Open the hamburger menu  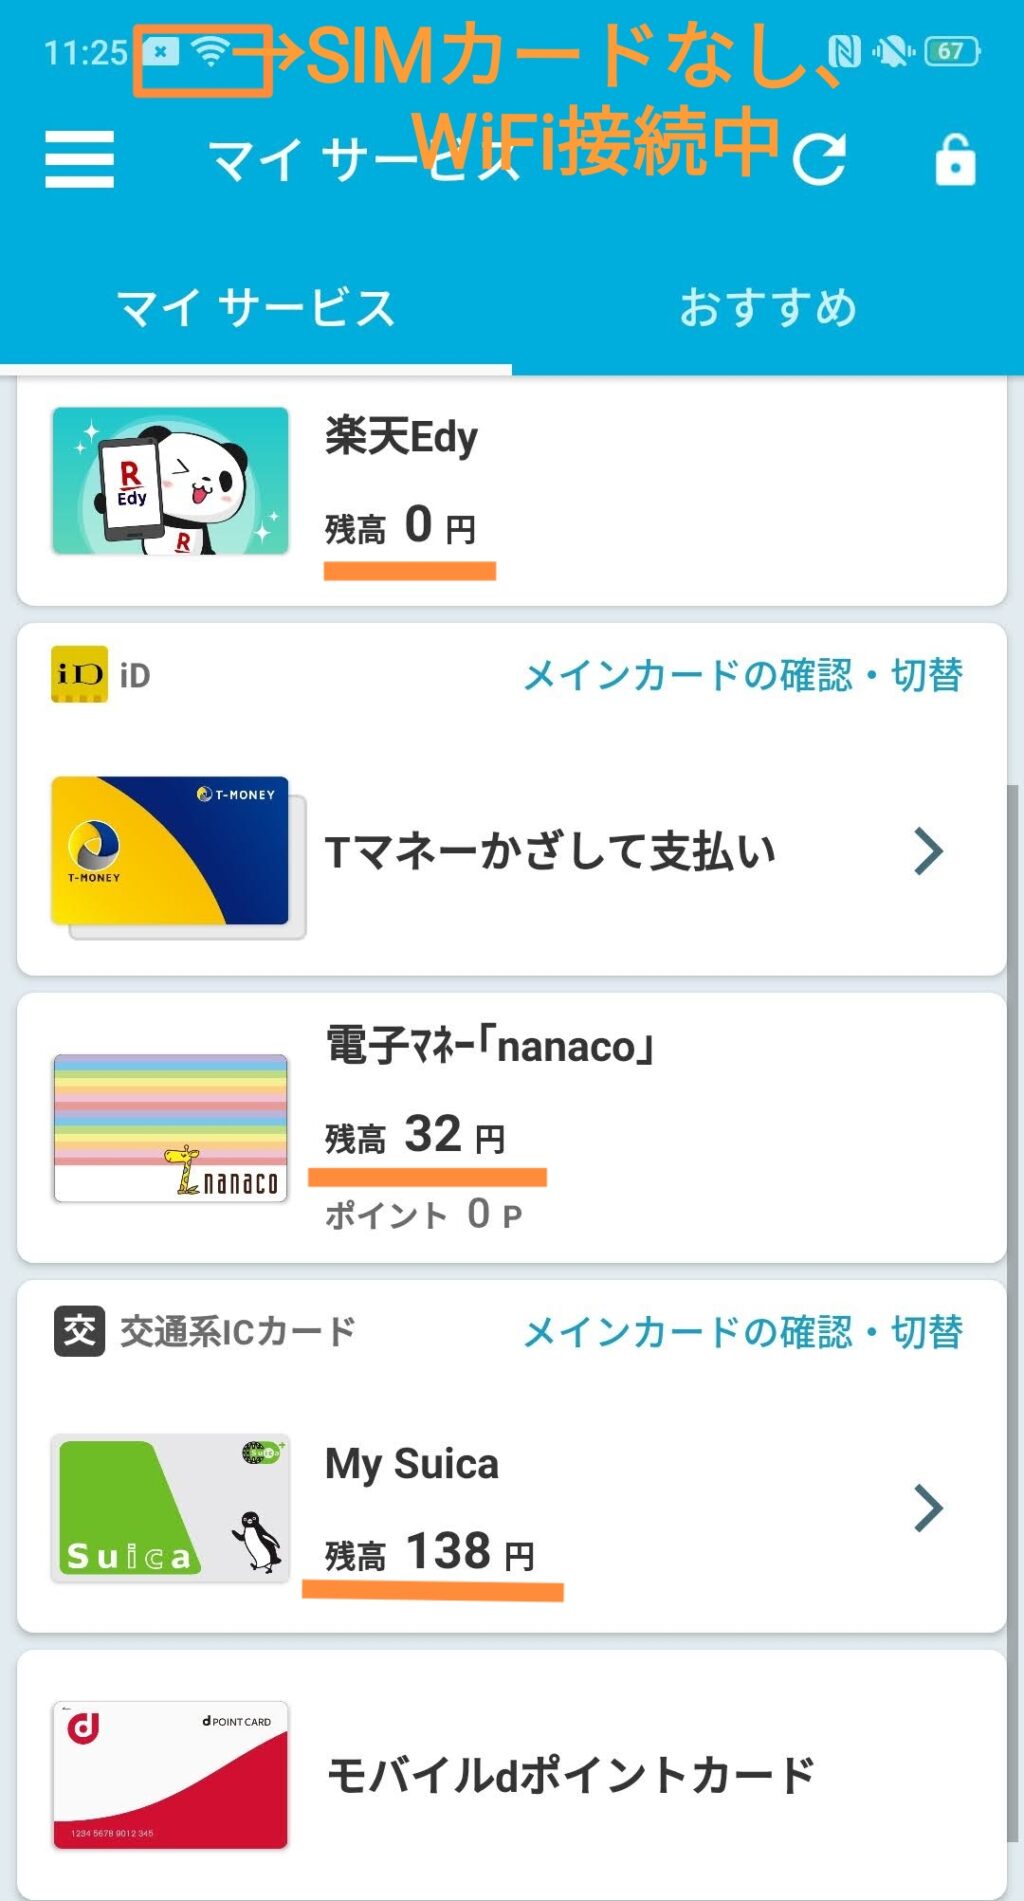(x=79, y=159)
